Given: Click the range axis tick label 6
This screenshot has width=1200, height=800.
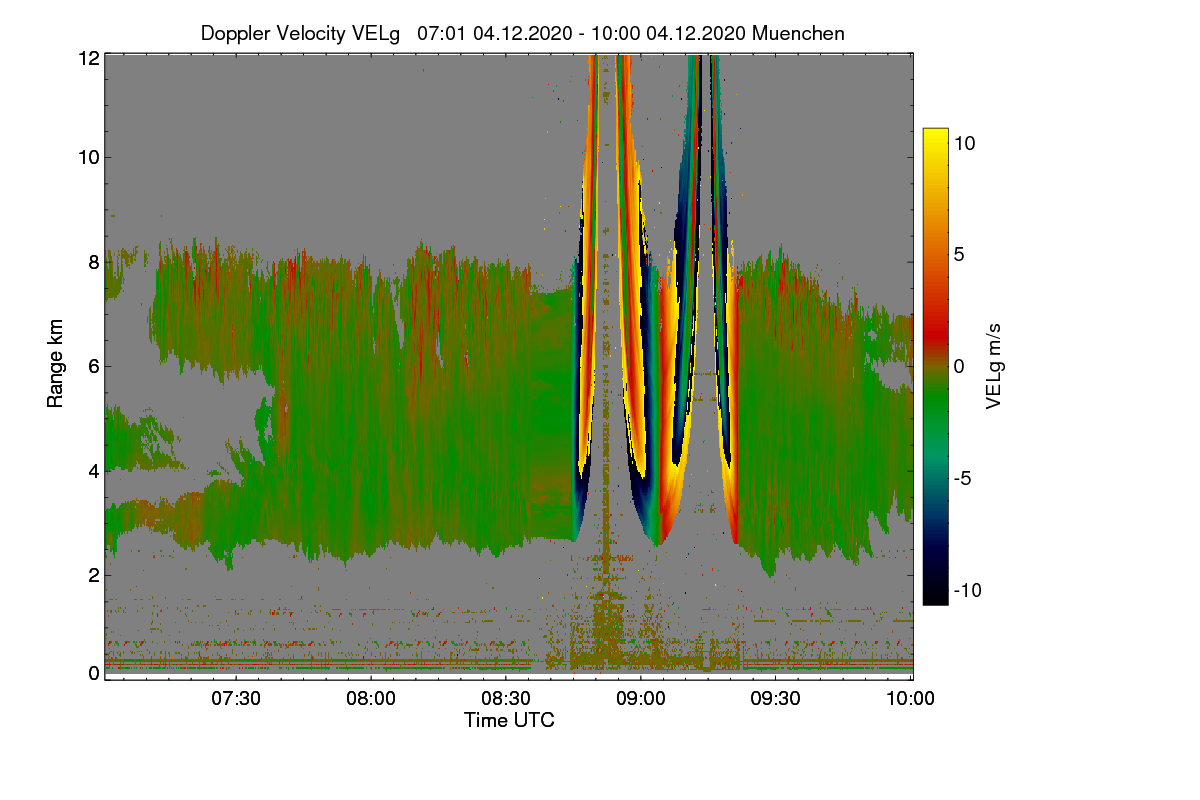Looking at the screenshot, I should (x=93, y=366).
